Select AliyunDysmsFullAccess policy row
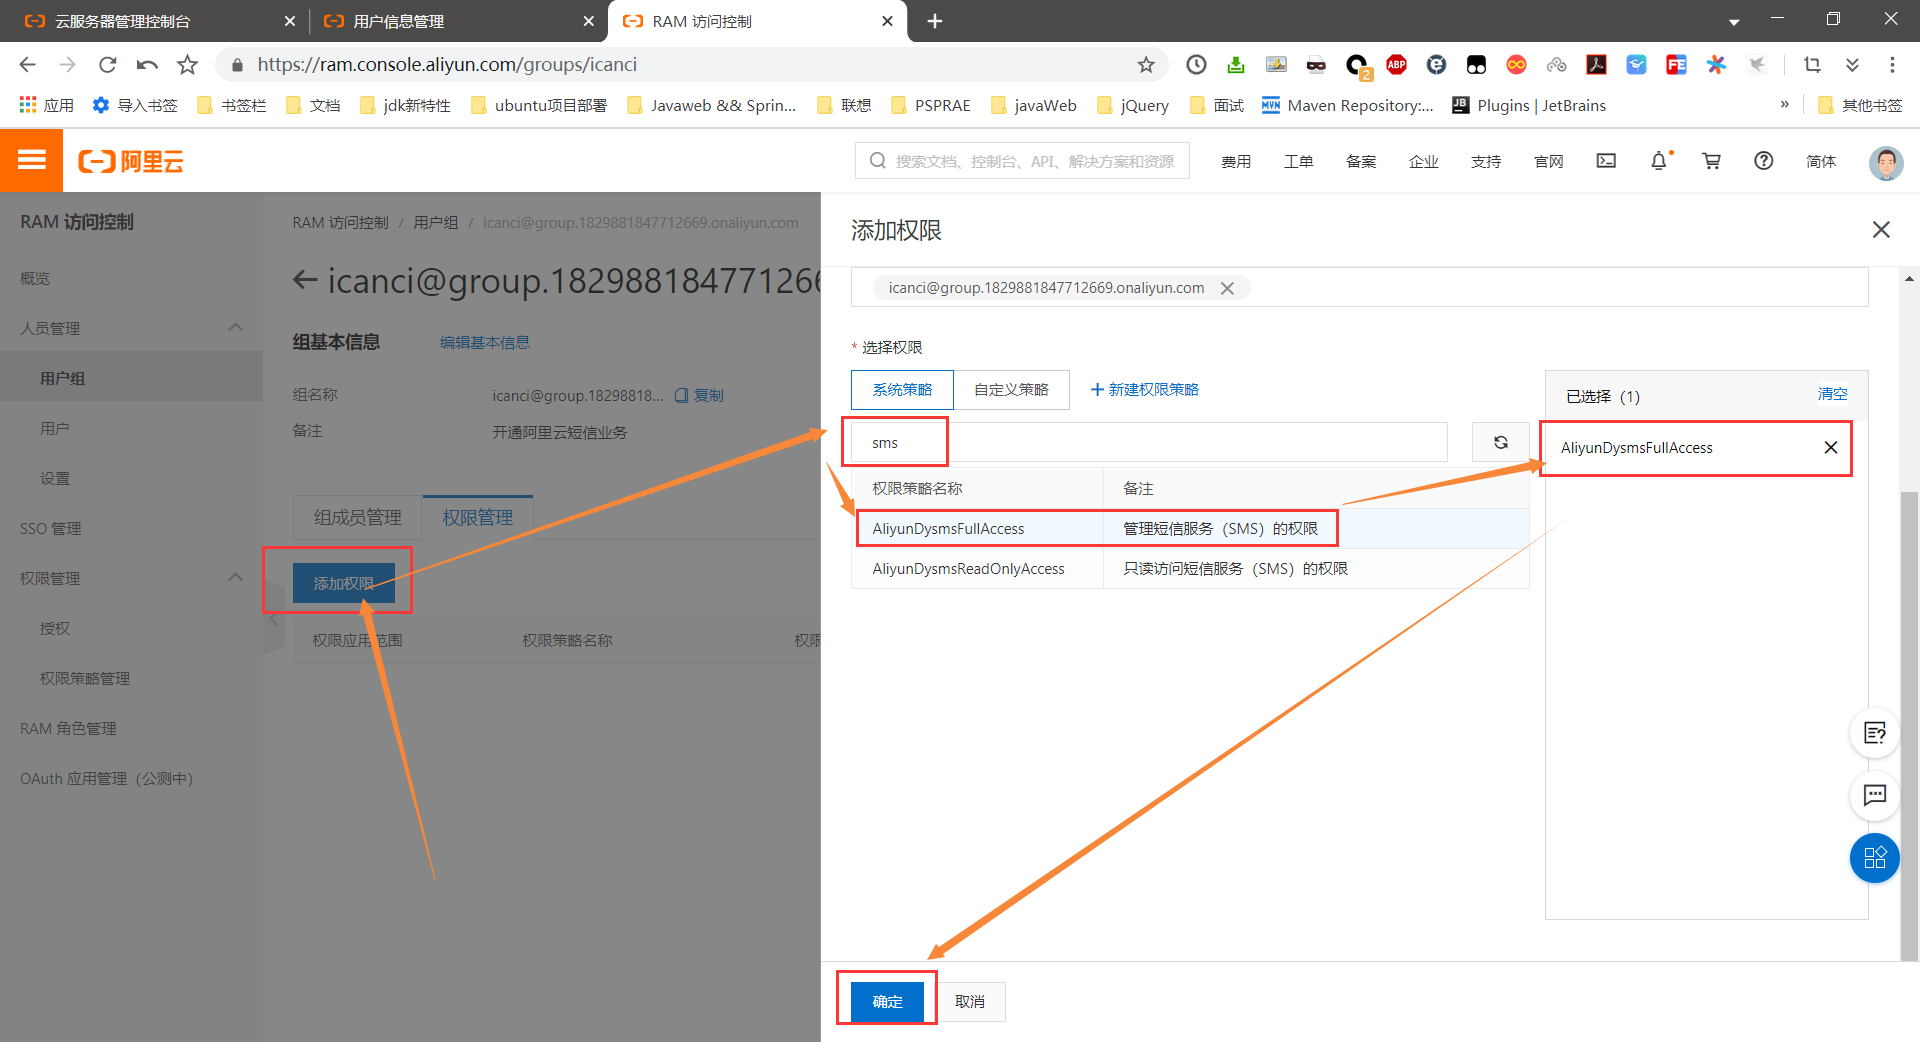This screenshot has width=1920, height=1042. click(x=1190, y=528)
